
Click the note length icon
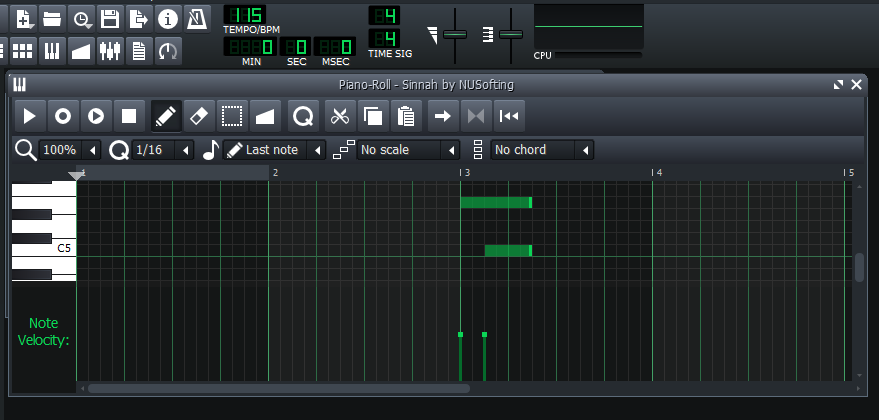[x=210, y=150]
